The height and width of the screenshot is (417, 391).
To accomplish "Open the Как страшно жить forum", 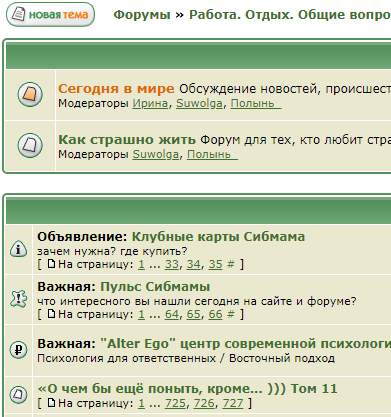I will 127,139.
